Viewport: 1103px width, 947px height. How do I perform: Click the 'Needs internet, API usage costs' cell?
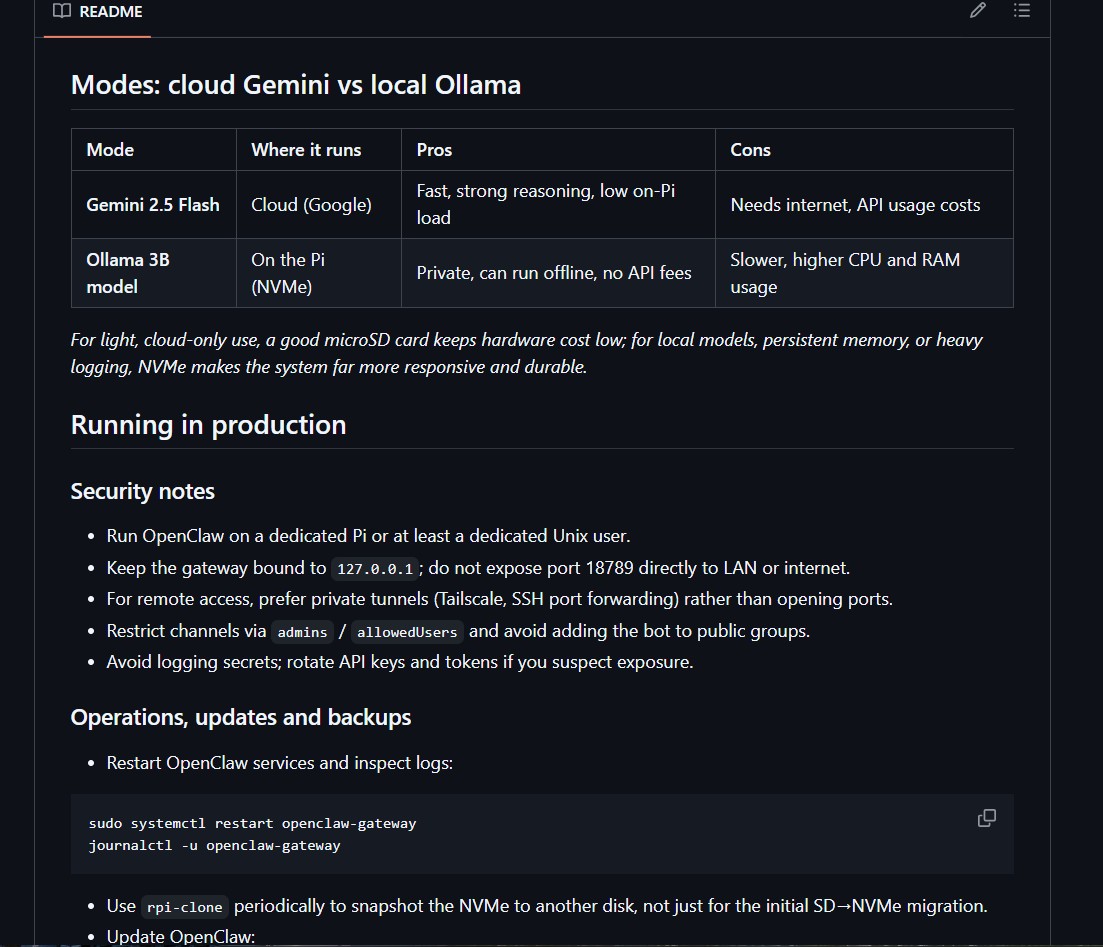[x=864, y=205]
